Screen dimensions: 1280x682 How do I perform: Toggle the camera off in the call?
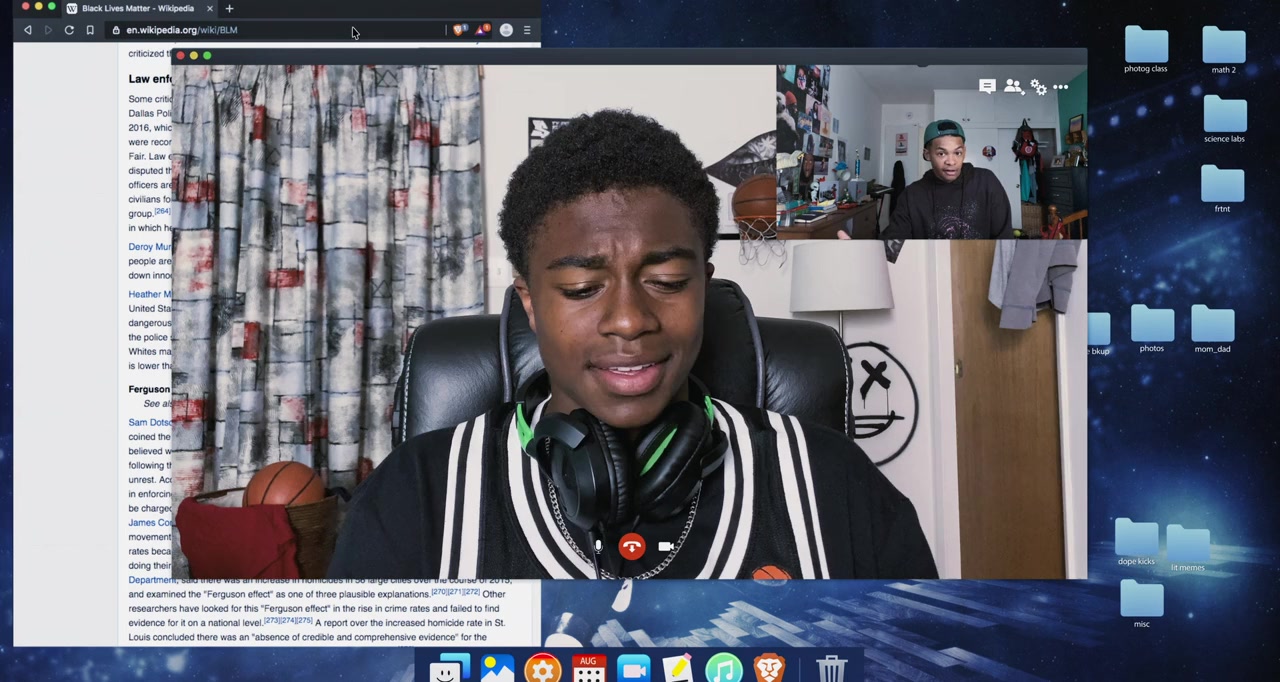[665, 547]
